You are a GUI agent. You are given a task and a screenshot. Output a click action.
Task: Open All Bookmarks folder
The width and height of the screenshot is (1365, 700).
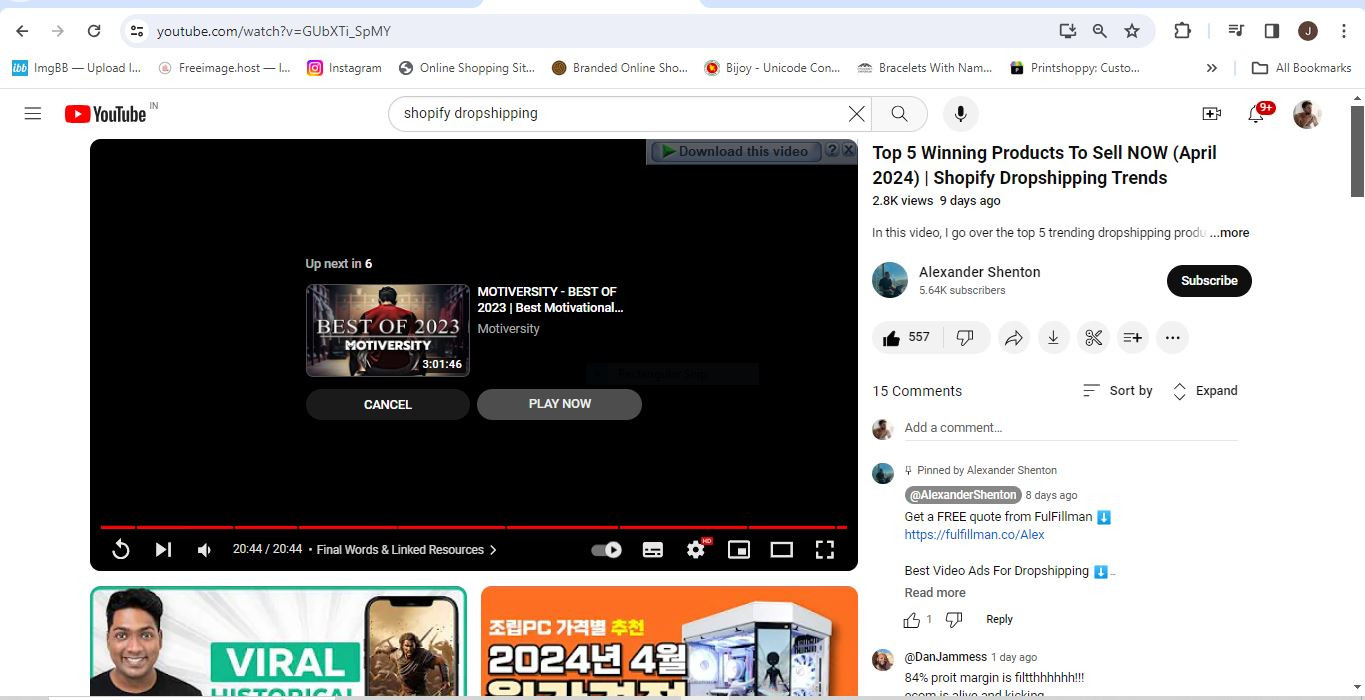pos(1301,68)
